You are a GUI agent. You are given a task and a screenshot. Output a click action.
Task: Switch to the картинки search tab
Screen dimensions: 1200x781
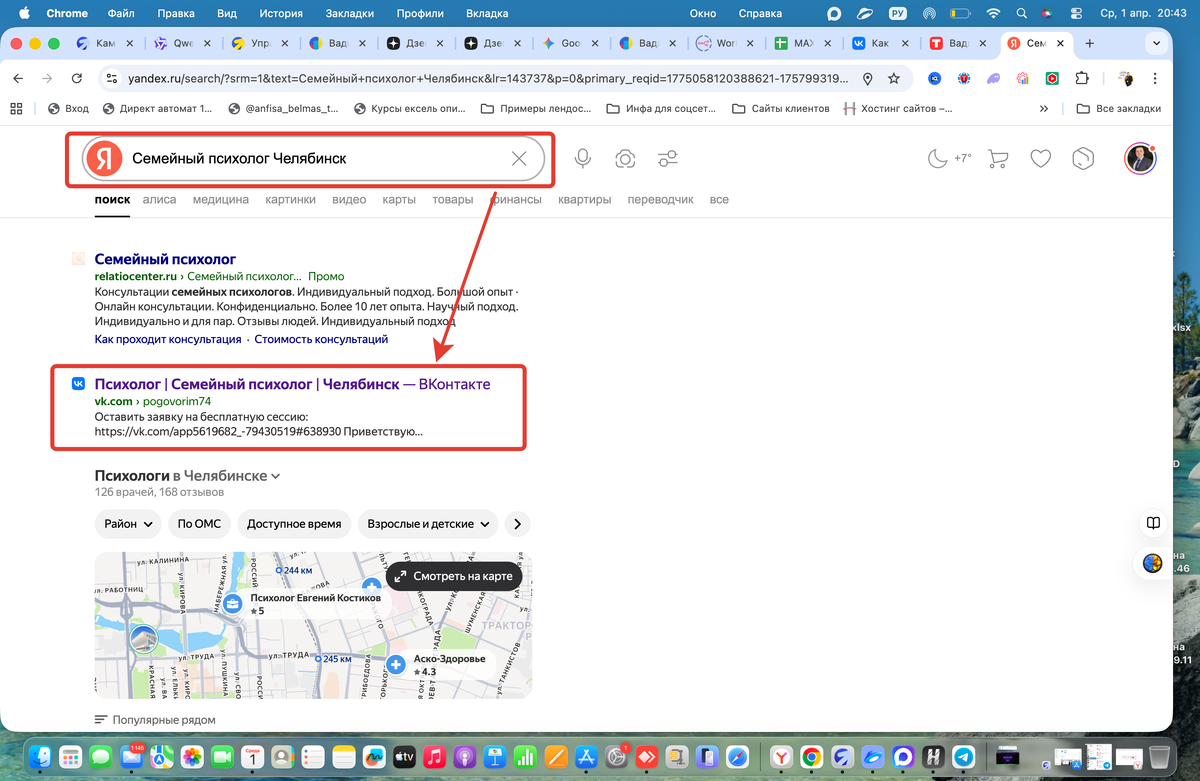coord(290,200)
